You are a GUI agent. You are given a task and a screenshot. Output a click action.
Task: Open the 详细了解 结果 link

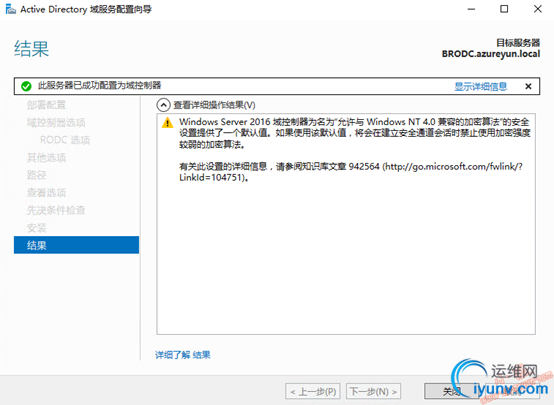pyautogui.click(x=183, y=354)
